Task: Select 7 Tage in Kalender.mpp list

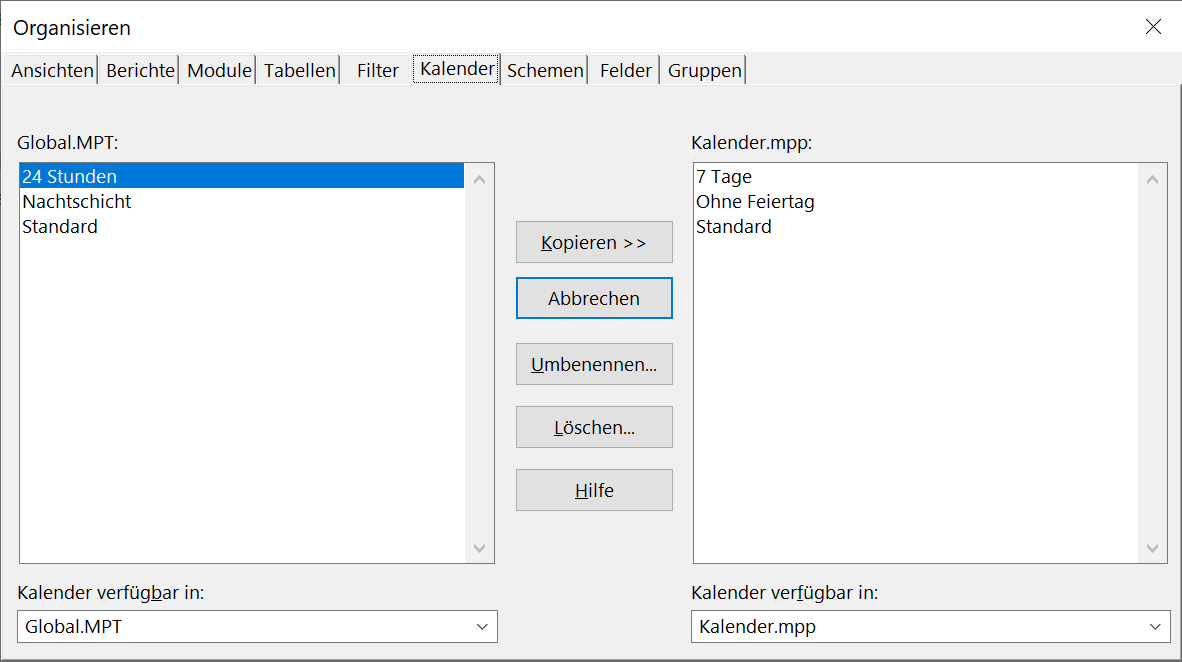Action: tap(915, 176)
